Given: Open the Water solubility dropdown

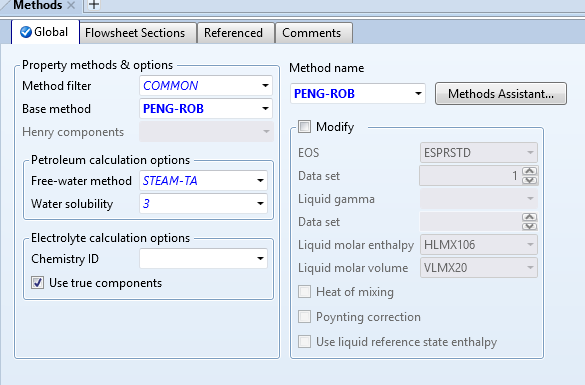Looking at the screenshot, I should (x=260, y=204).
